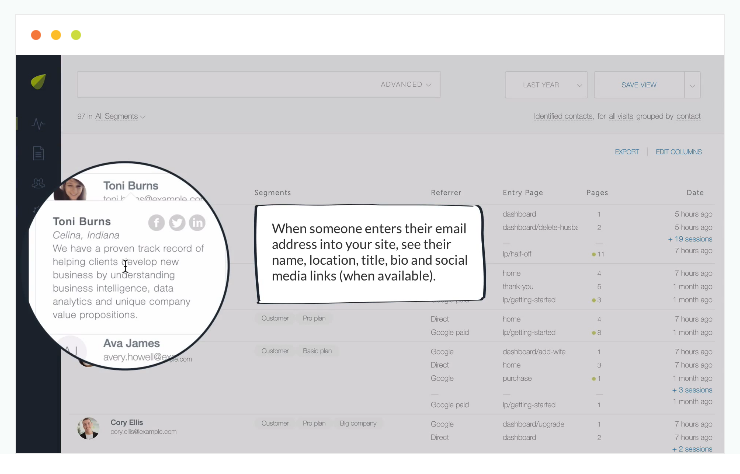740x474 pixels.
Task: Open Toni Burns' Twitter profile icon
Action: [x=177, y=222]
